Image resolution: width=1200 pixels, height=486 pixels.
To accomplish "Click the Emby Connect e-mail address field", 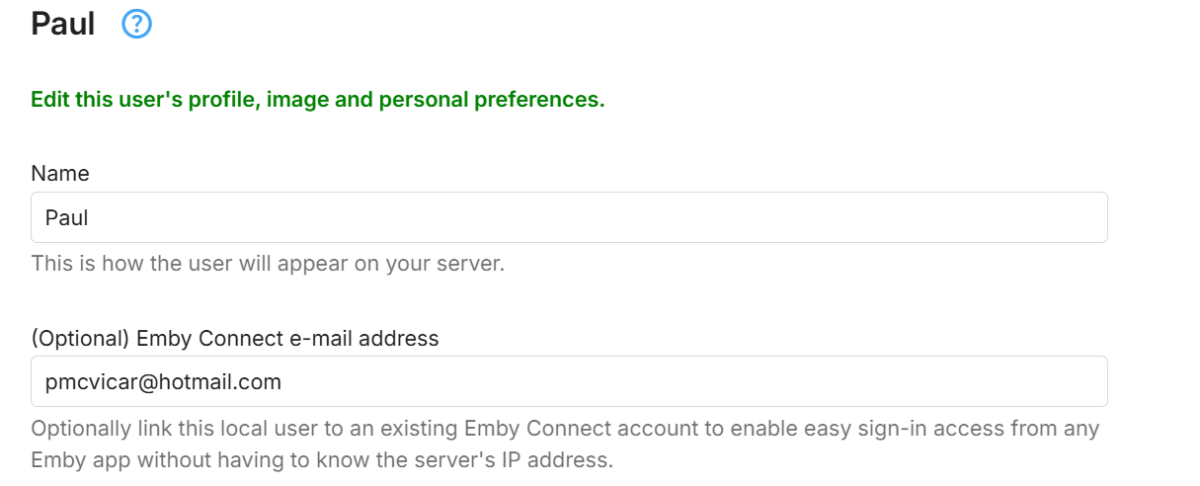I will click(569, 381).
